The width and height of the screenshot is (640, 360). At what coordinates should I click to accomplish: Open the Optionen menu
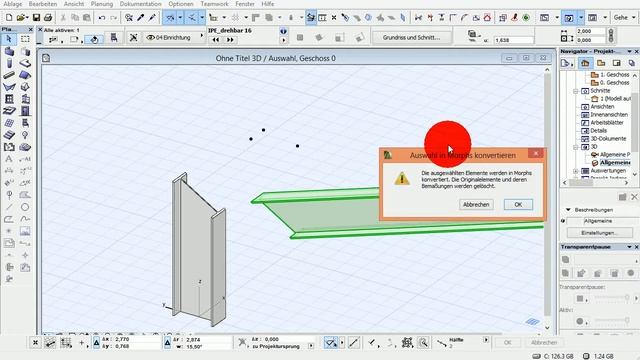pos(181,4)
